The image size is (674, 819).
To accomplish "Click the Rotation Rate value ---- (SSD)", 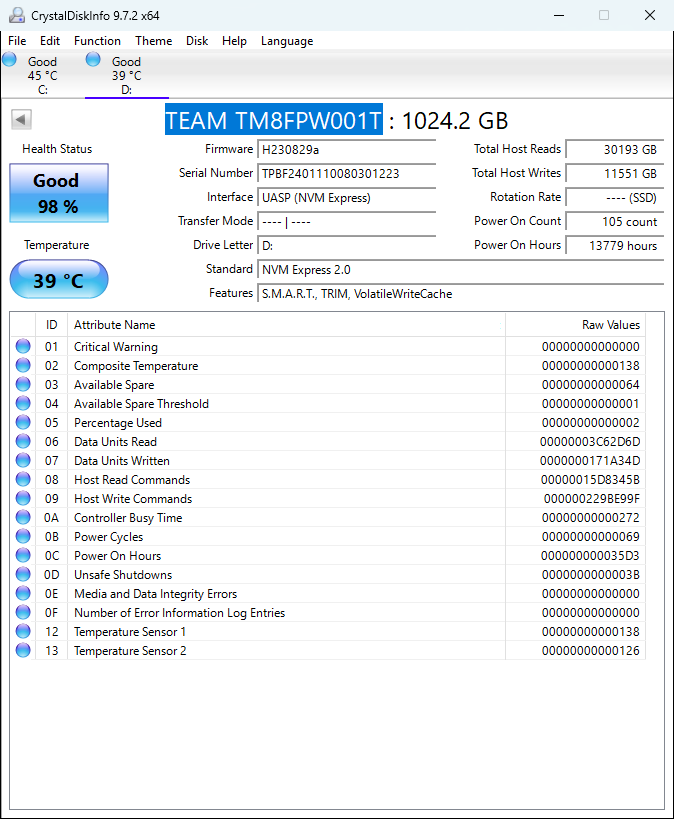I will 615,198.
